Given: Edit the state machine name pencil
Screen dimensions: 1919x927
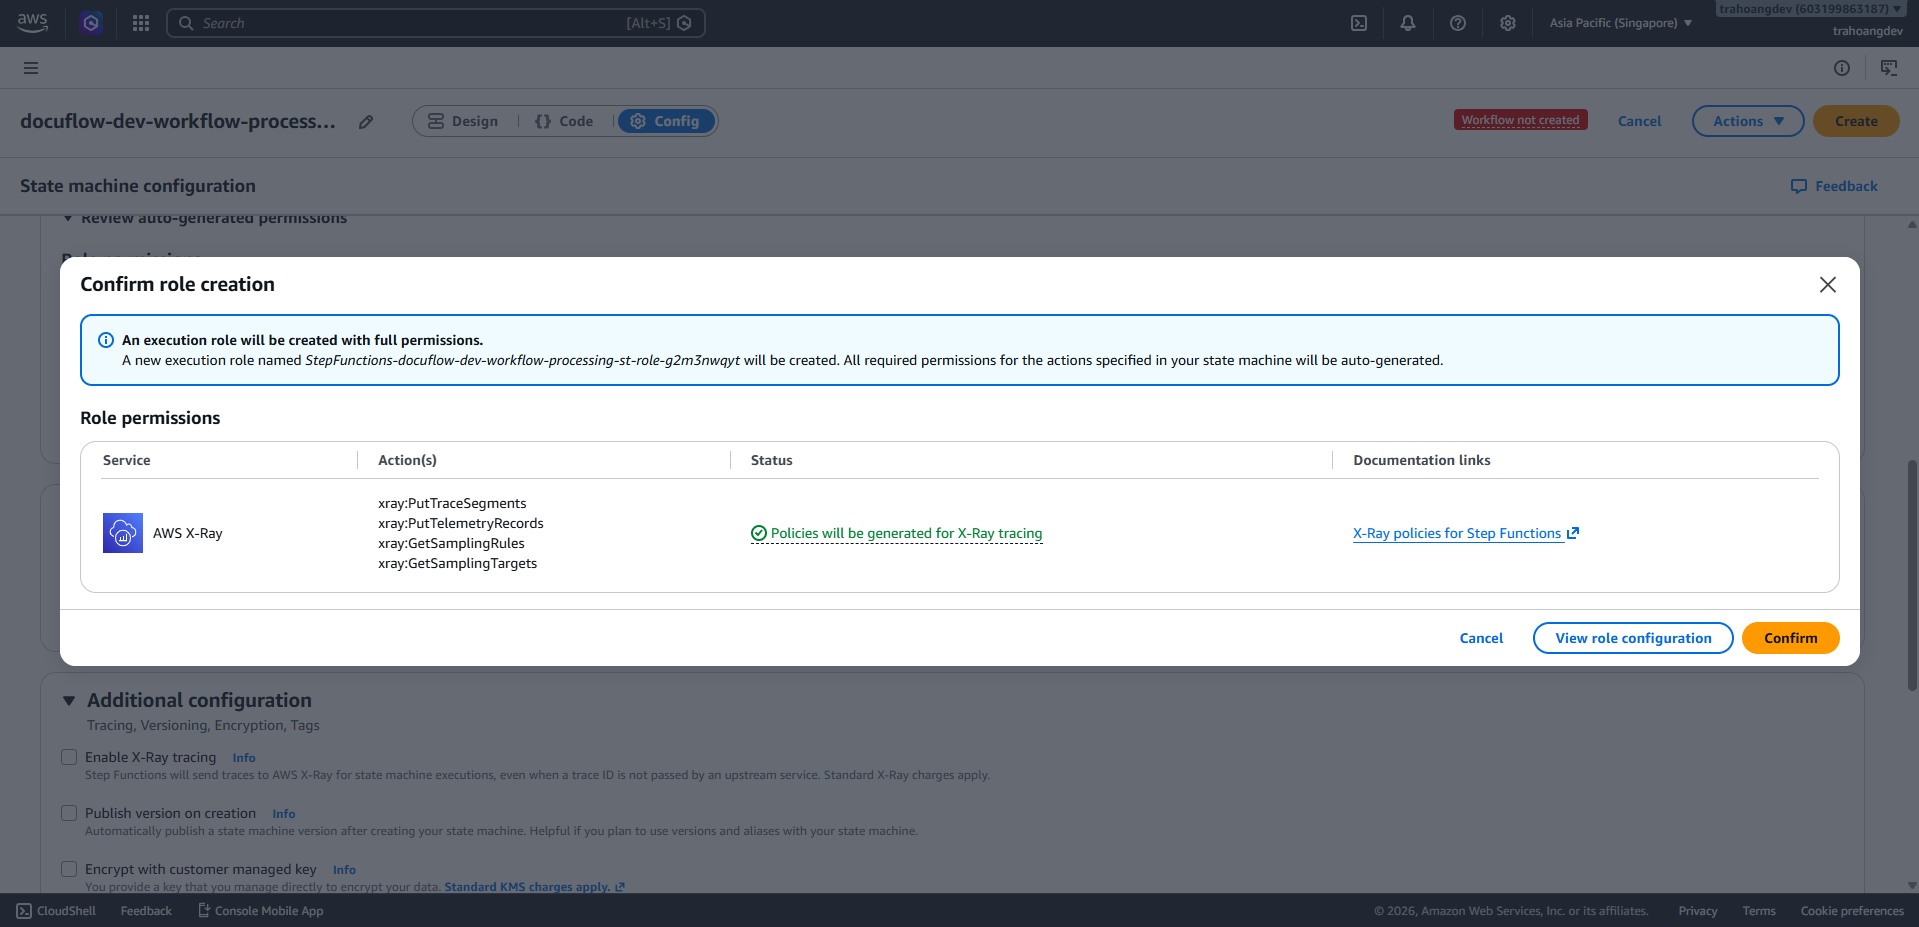Looking at the screenshot, I should (x=366, y=122).
